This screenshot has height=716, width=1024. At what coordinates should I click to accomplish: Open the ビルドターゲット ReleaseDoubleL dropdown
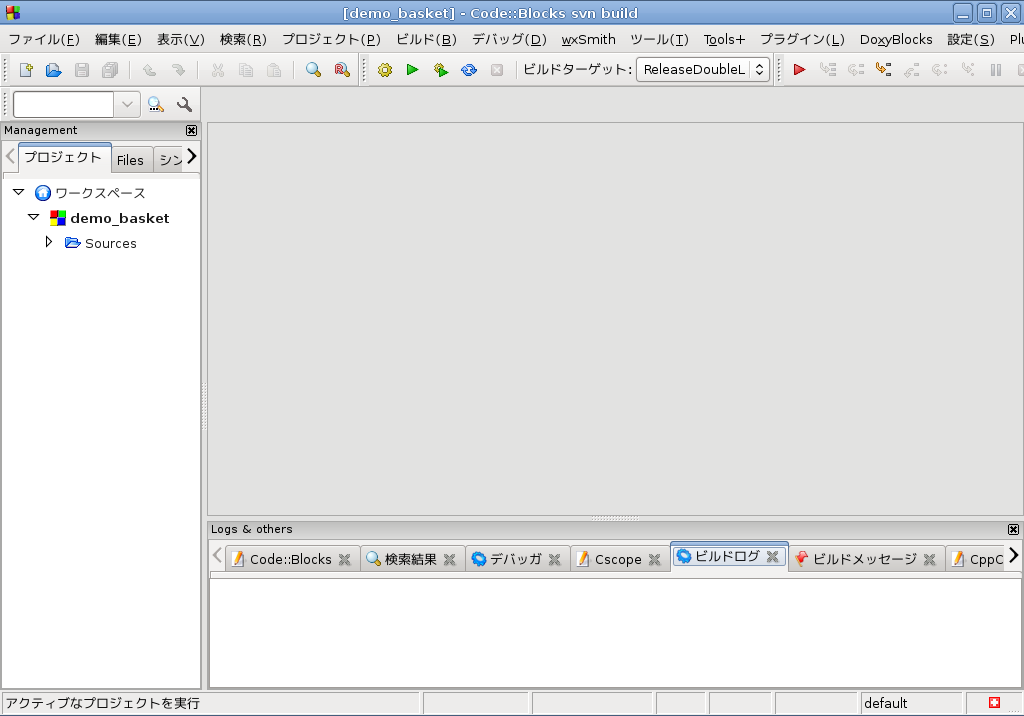(703, 69)
